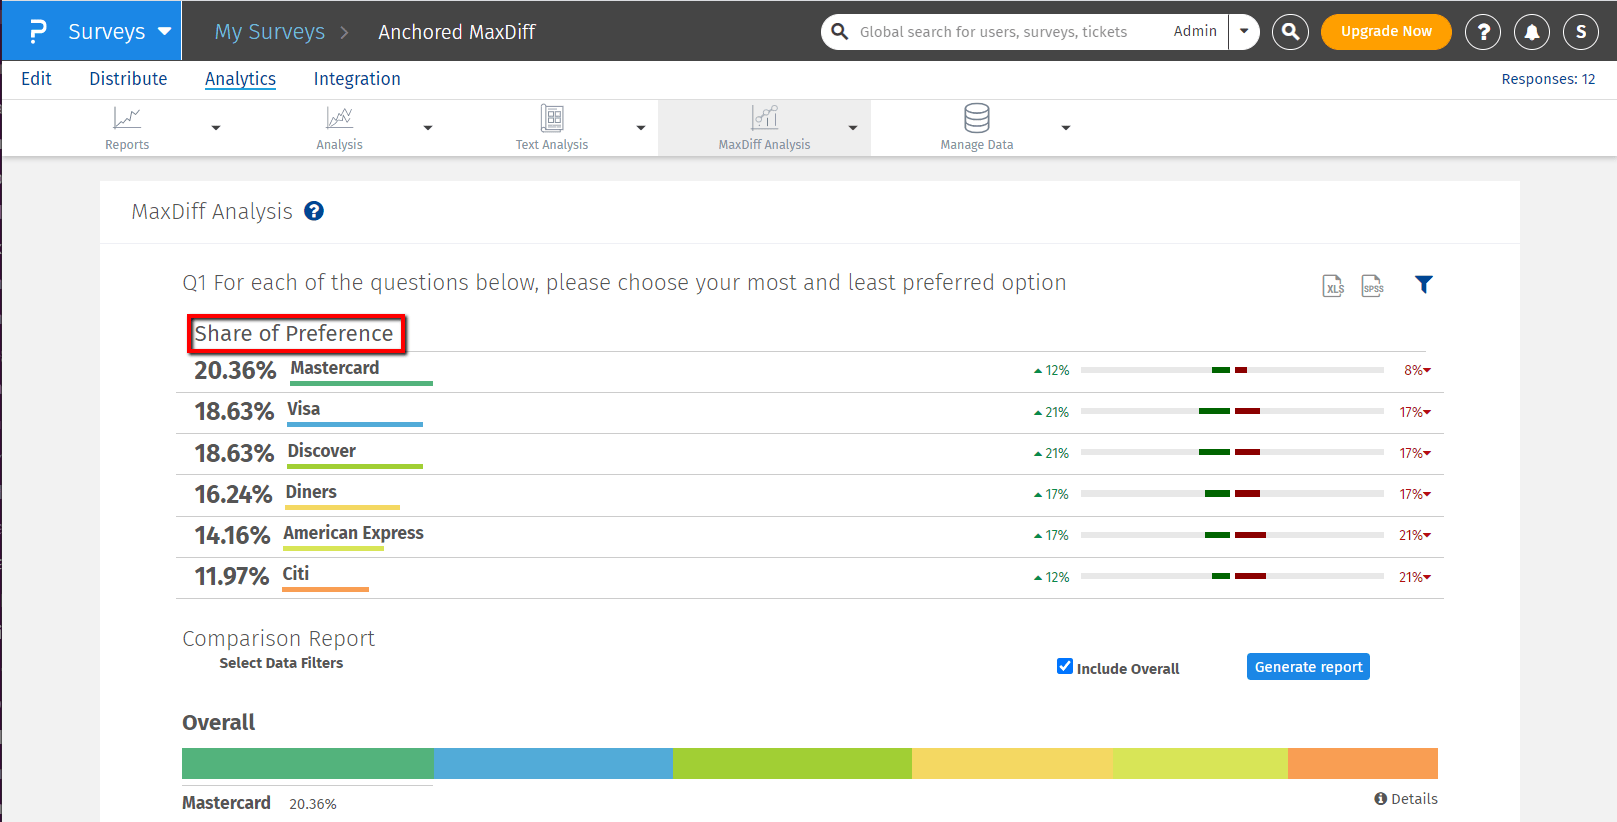Switch to the Distribute tab
This screenshot has height=822, width=1617.
pyautogui.click(x=128, y=79)
